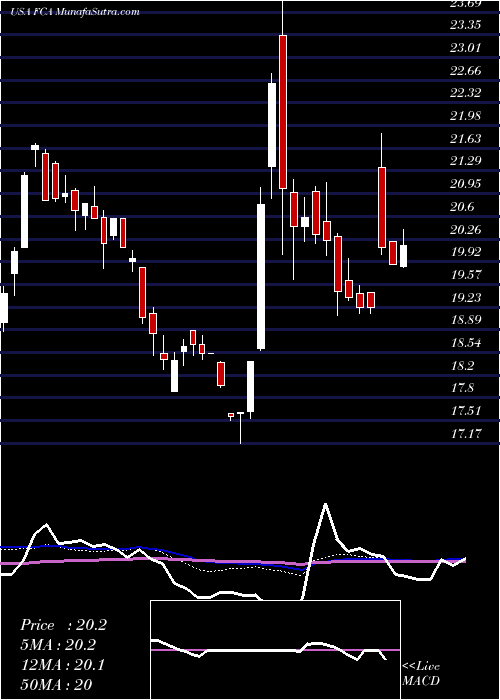Click the 18.89 price axis label
This screenshot has width=500, height=700.
click(465, 320)
